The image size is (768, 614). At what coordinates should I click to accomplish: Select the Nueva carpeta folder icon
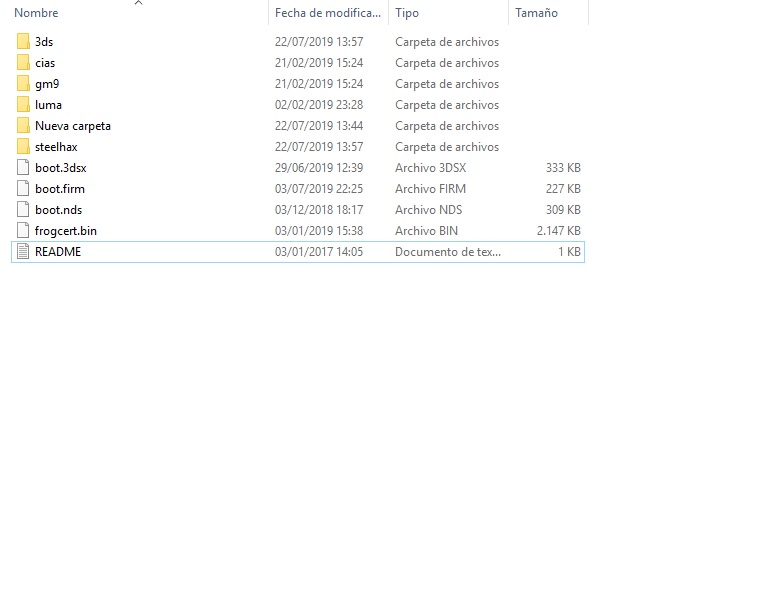(23, 126)
